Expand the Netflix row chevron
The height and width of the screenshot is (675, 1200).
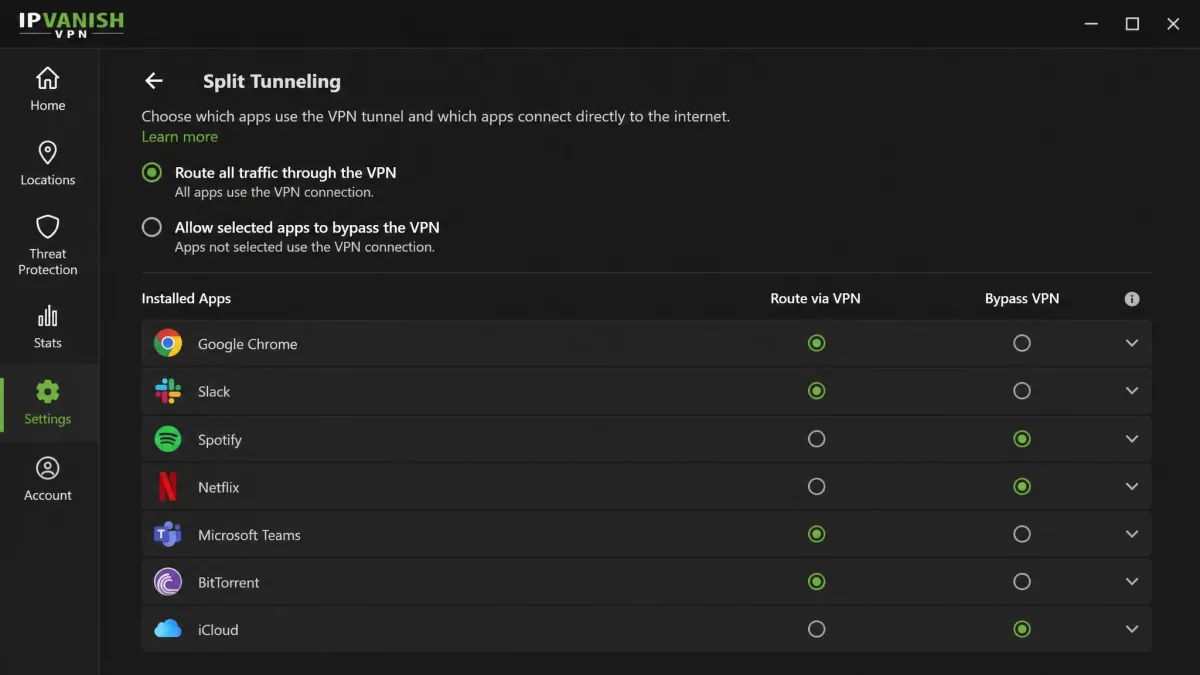[1132, 487]
